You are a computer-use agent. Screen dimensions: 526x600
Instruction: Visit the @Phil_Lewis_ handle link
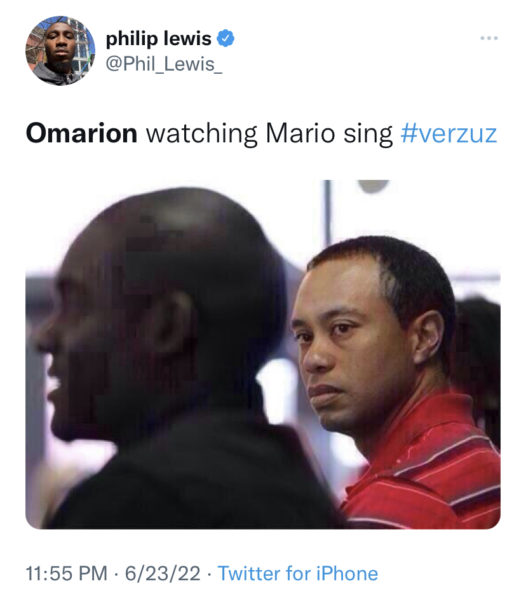click(x=164, y=64)
